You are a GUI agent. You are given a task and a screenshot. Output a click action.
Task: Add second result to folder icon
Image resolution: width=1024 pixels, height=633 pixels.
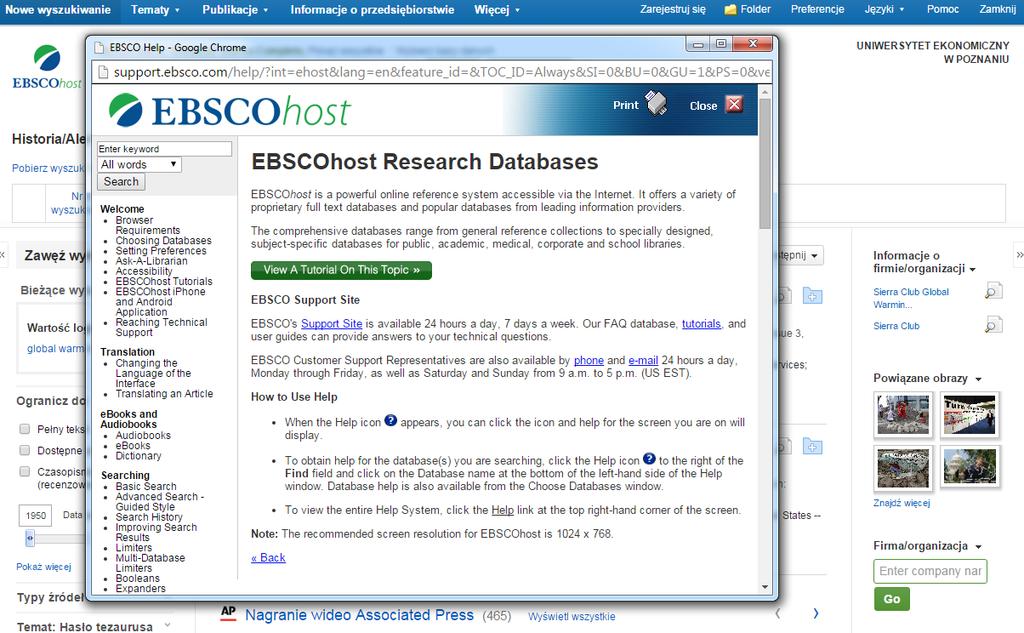[x=812, y=447]
